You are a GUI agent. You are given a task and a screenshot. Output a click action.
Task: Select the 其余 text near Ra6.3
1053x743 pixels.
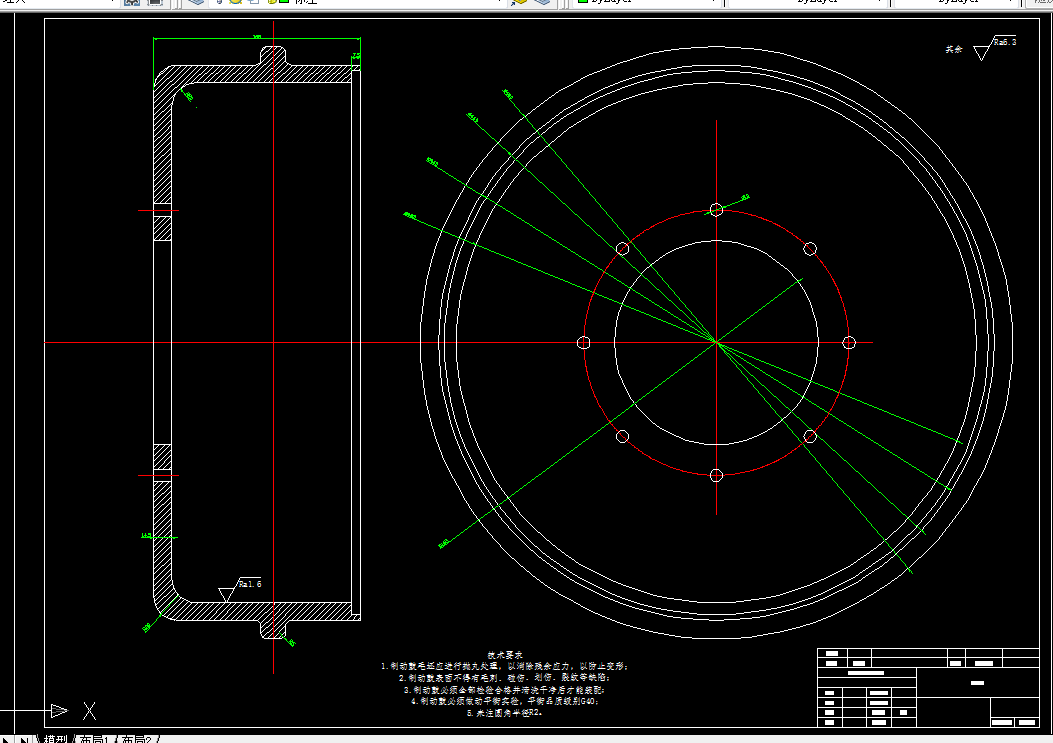point(954,49)
